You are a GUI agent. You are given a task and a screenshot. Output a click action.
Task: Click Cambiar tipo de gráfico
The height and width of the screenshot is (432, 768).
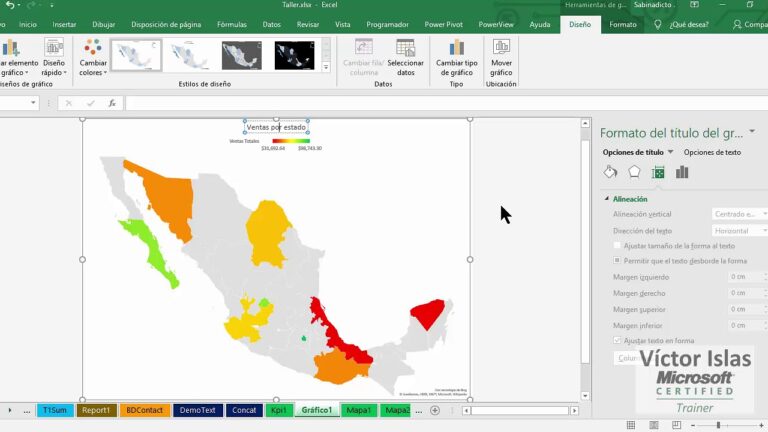click(x=456, y=58)
